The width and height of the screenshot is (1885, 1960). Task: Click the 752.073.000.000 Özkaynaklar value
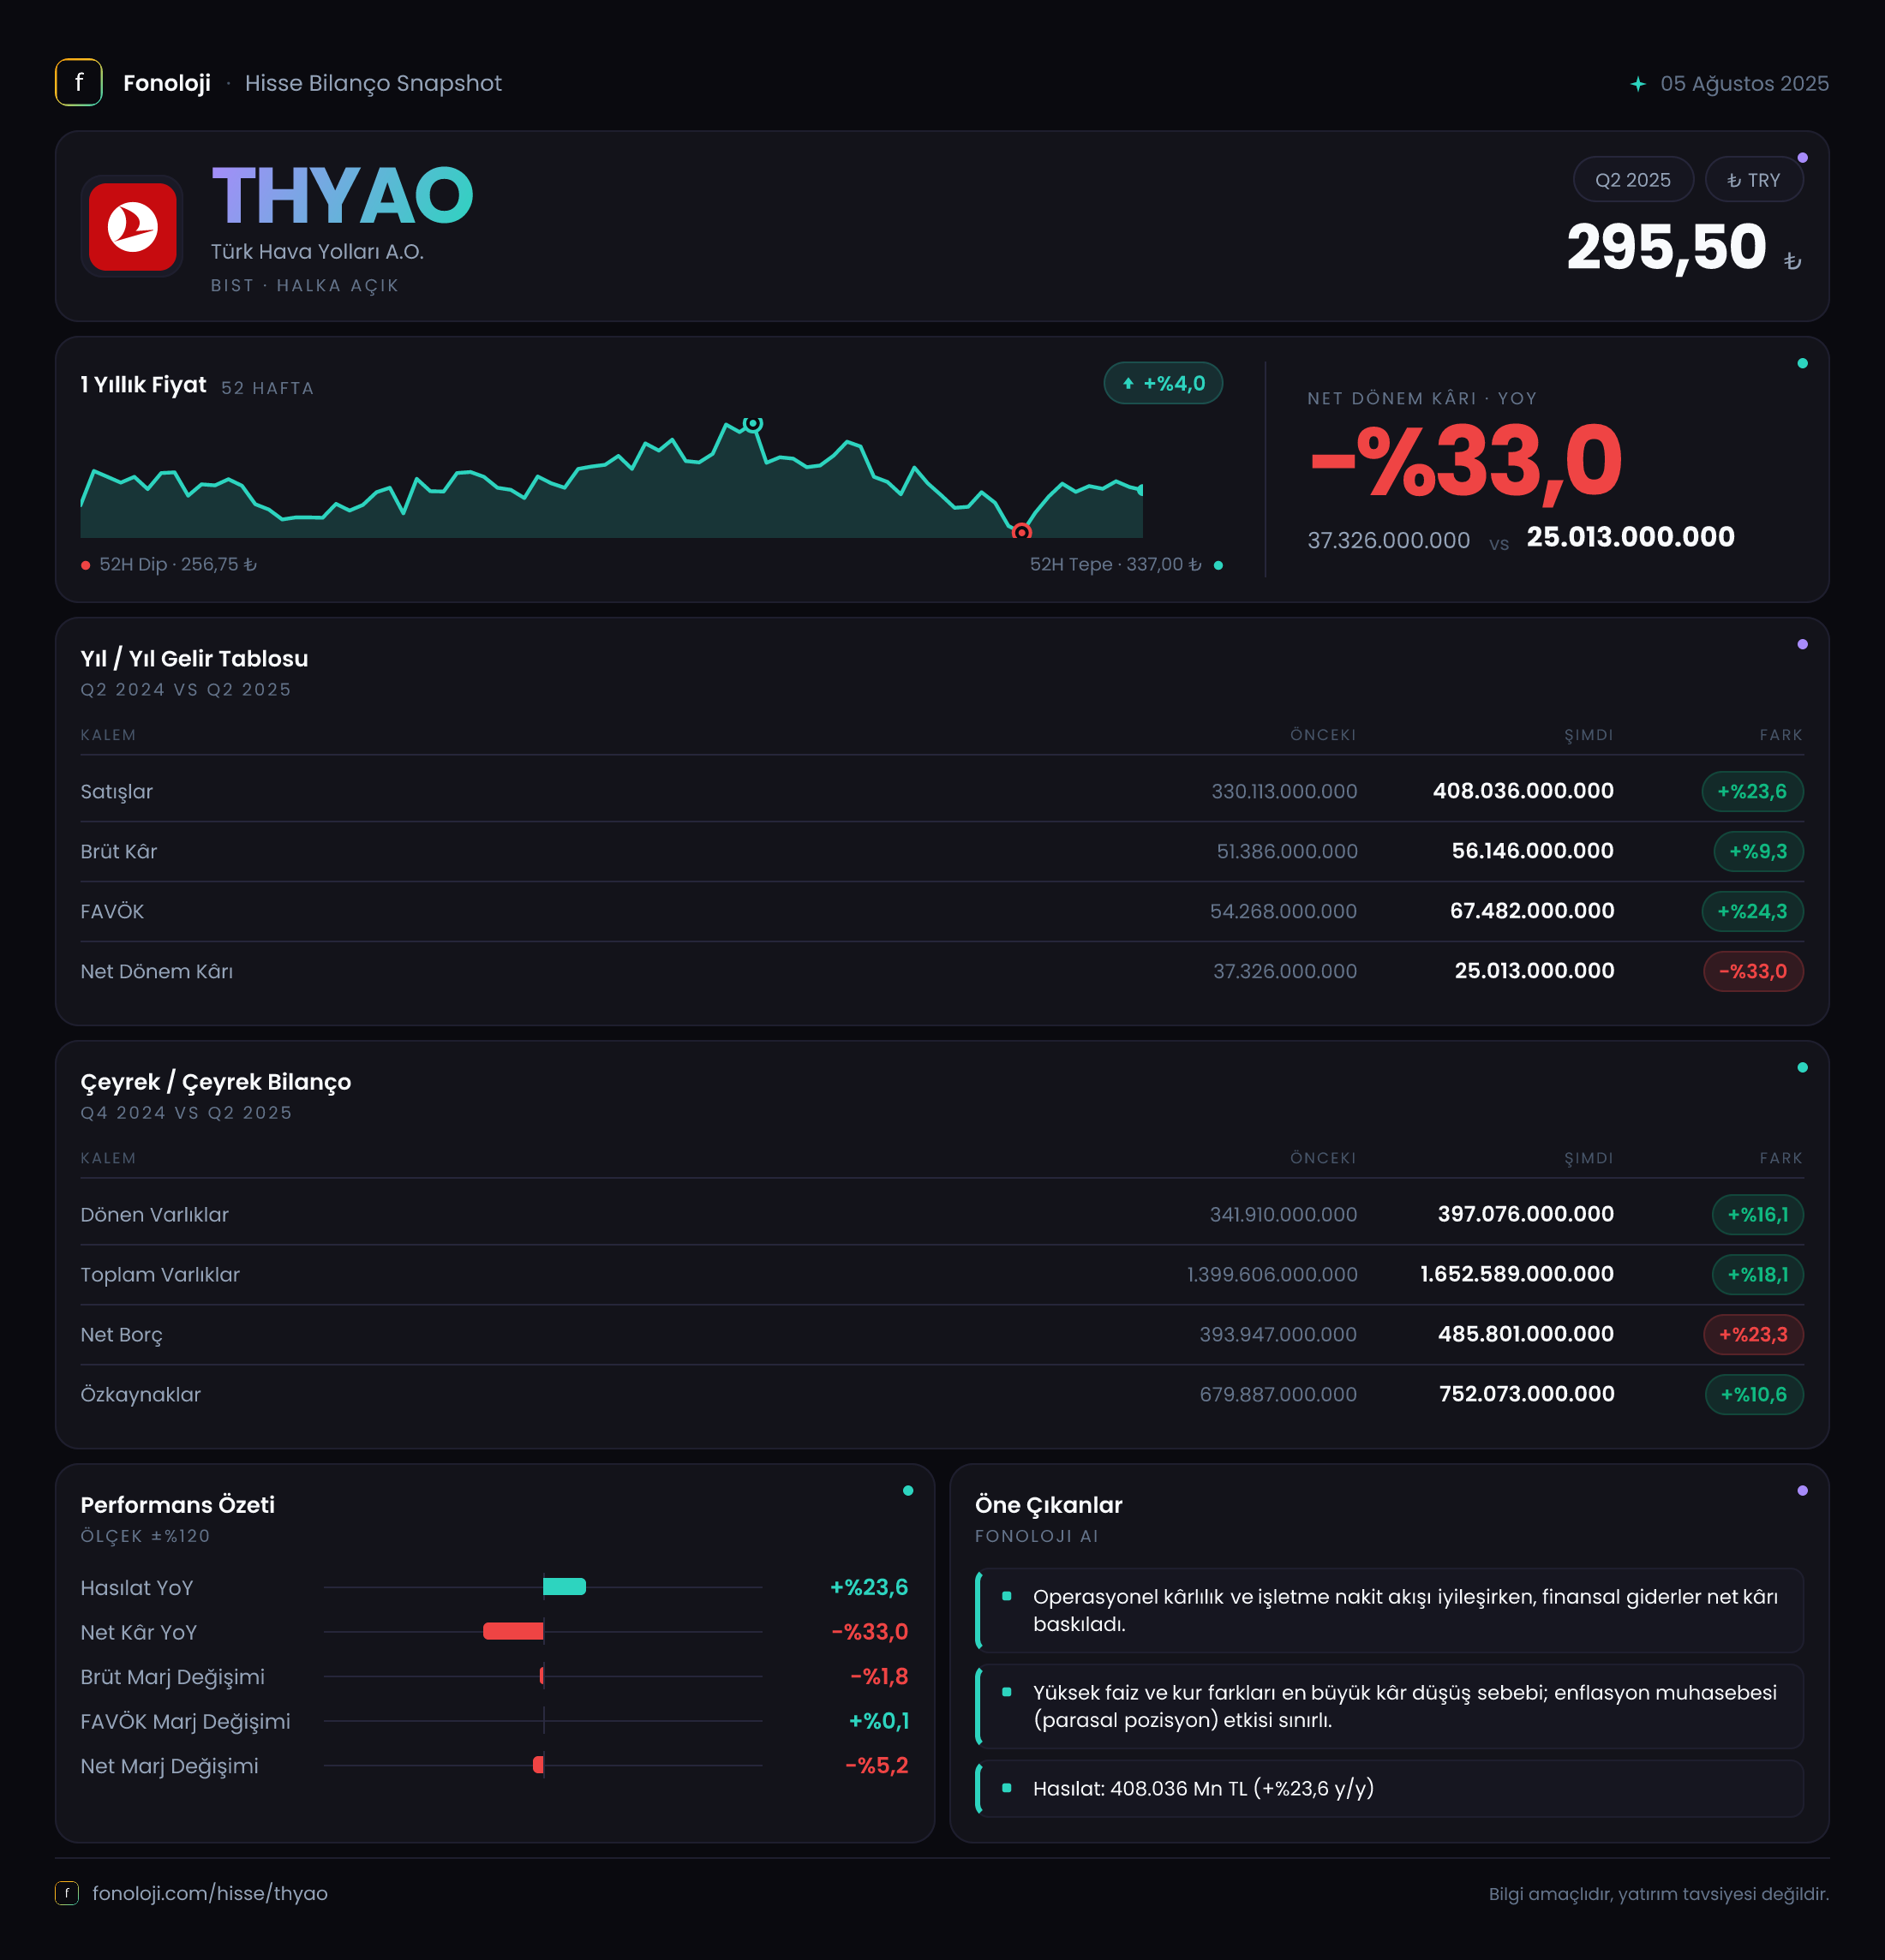pyautogui.click(x=1526, y=1394)
